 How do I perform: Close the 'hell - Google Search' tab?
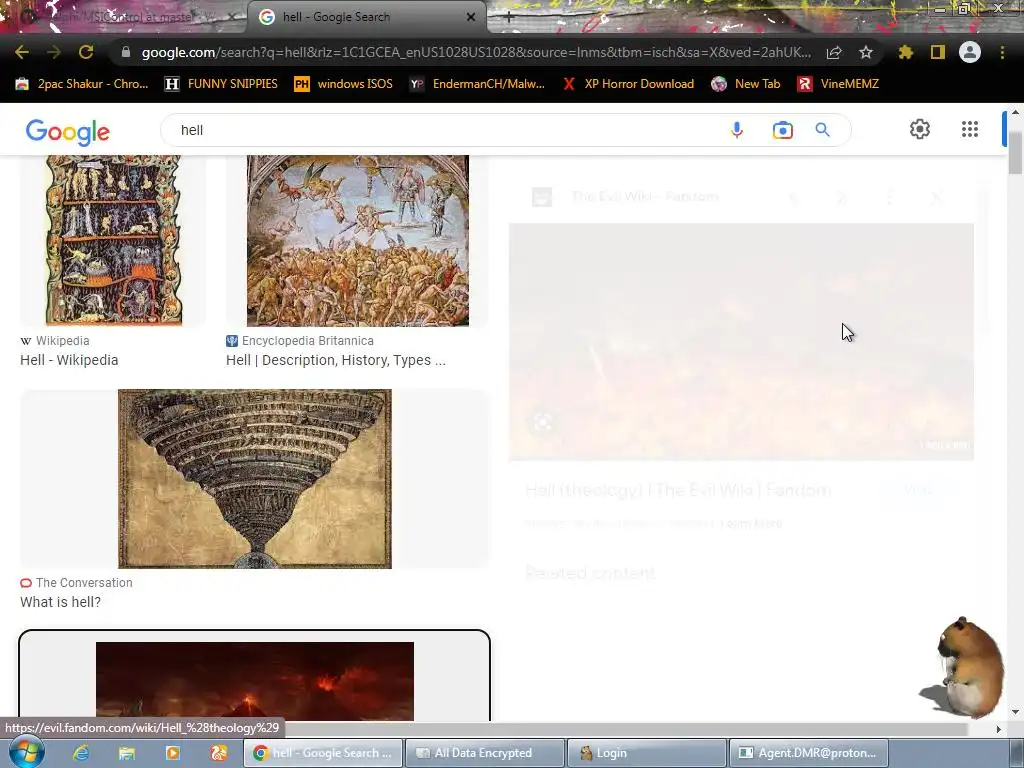click(471, 17)
